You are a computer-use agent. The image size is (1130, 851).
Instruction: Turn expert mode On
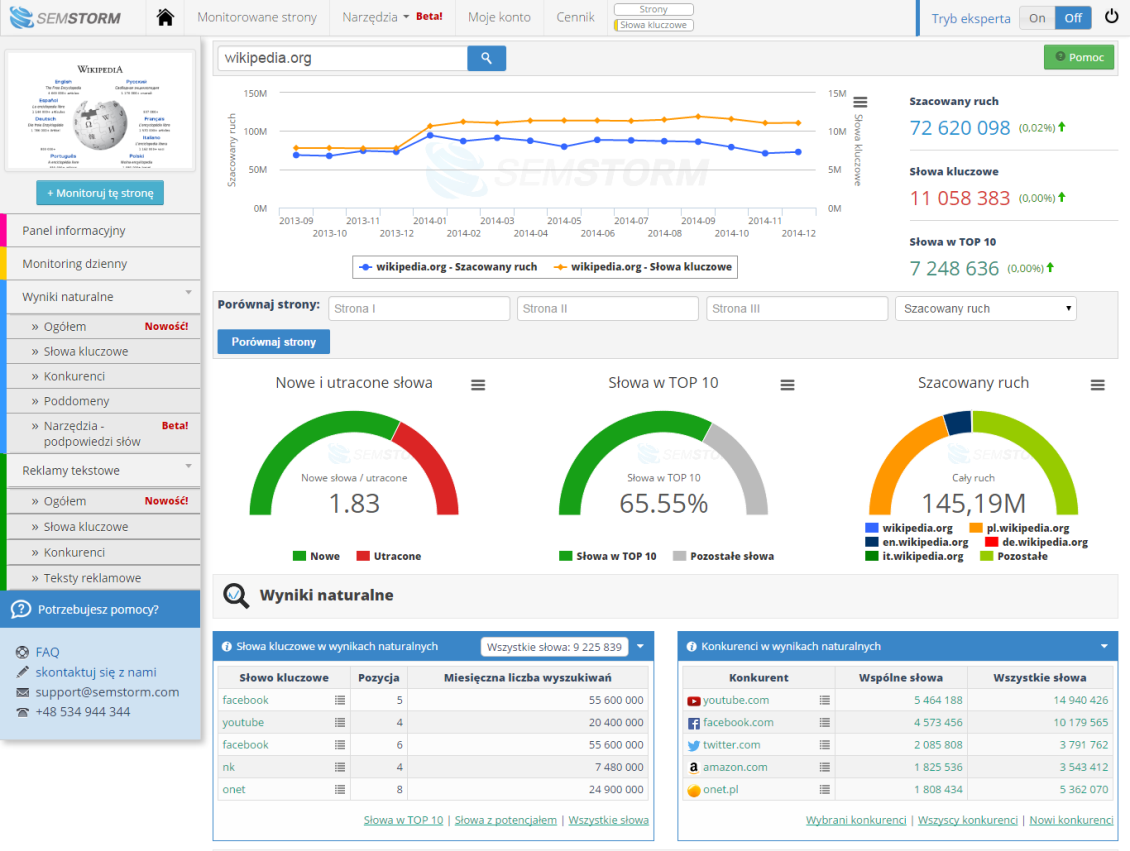(x=1037, y=18)
